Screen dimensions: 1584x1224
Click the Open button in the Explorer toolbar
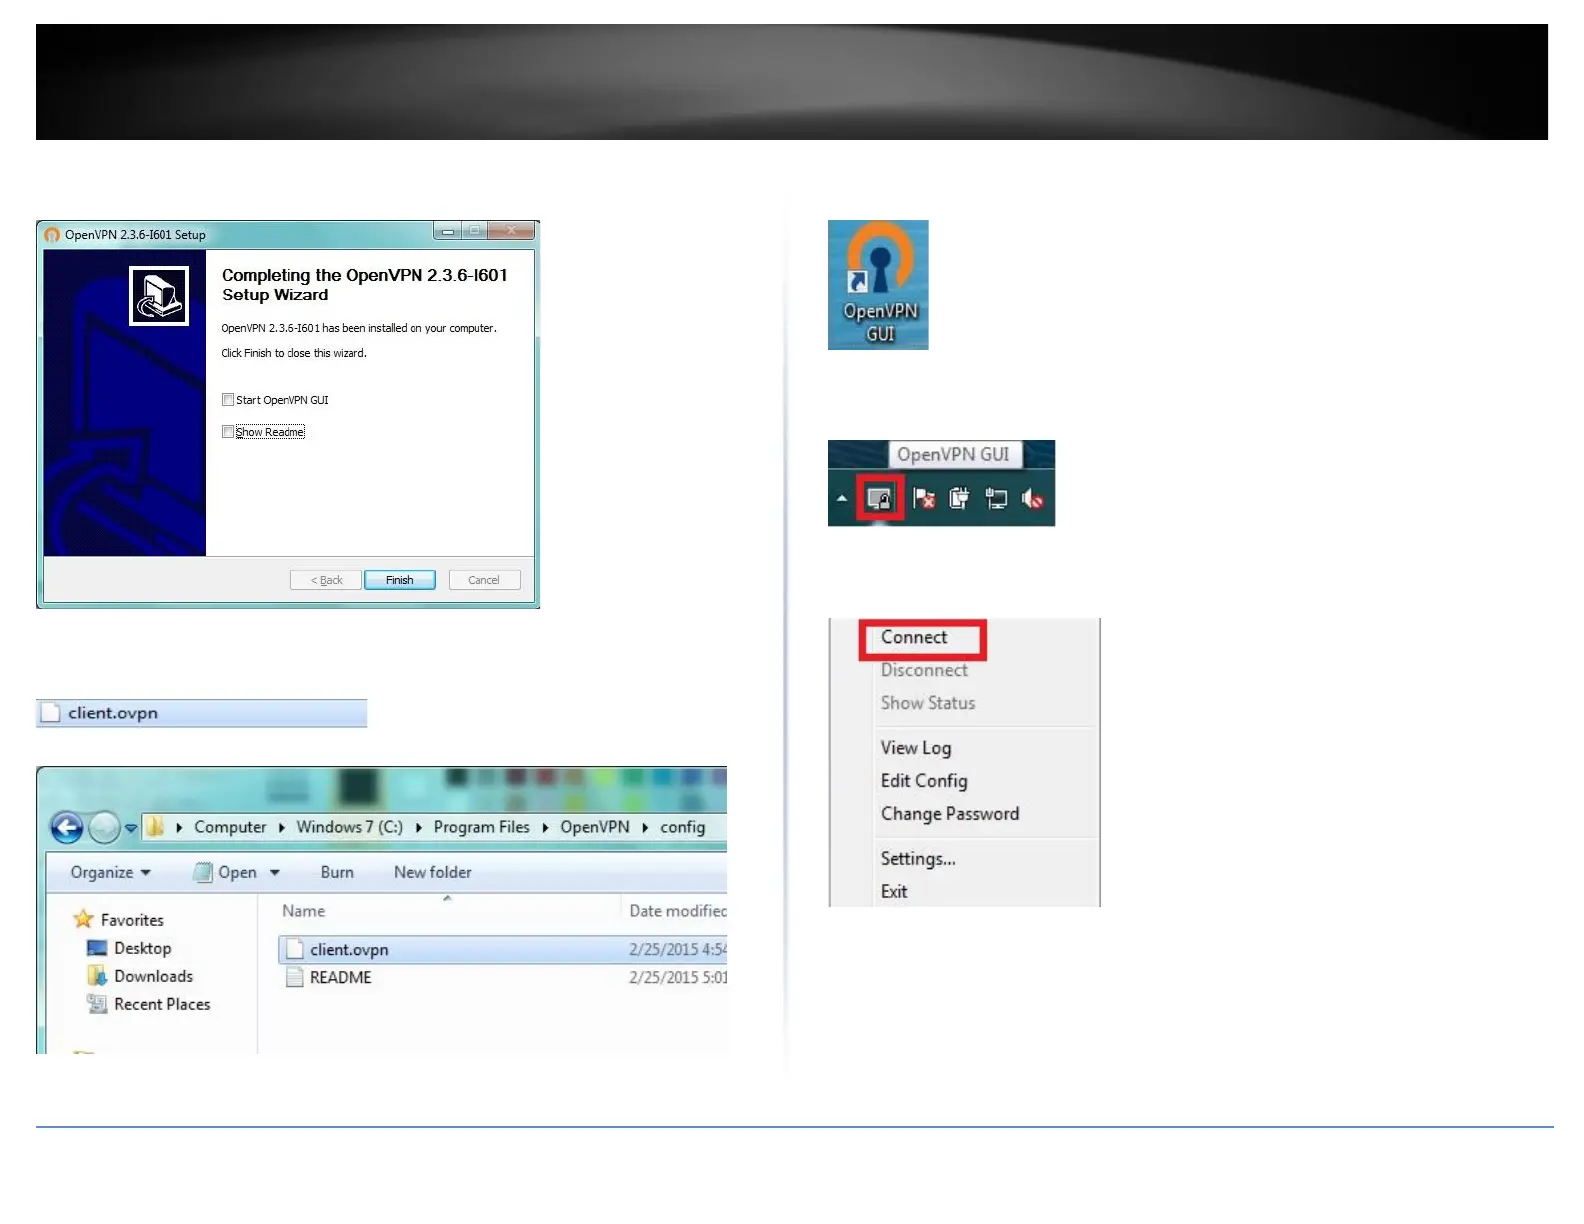226,872
